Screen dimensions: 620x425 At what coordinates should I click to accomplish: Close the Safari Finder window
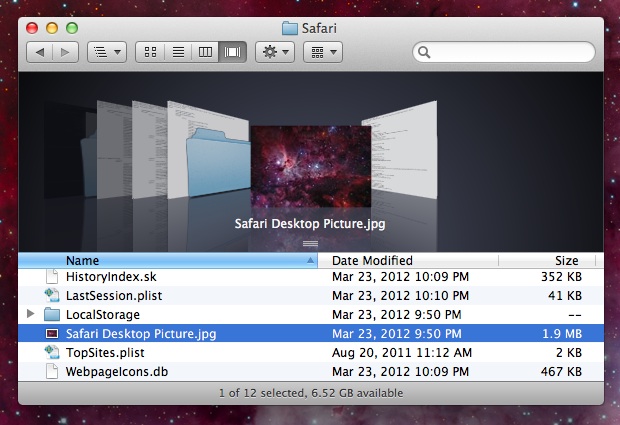(x=32, y=28)
